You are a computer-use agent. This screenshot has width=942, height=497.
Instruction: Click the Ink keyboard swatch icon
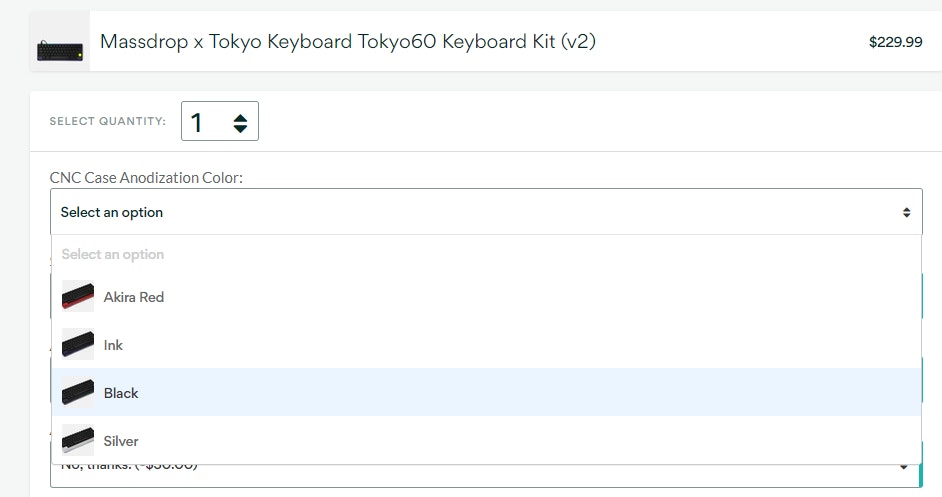pyautogui.click(x=78, y=345)
